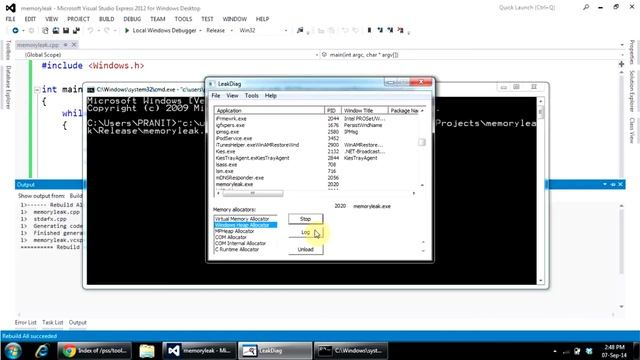Close memoryleak.cpp editor tab

pos(74,45)
